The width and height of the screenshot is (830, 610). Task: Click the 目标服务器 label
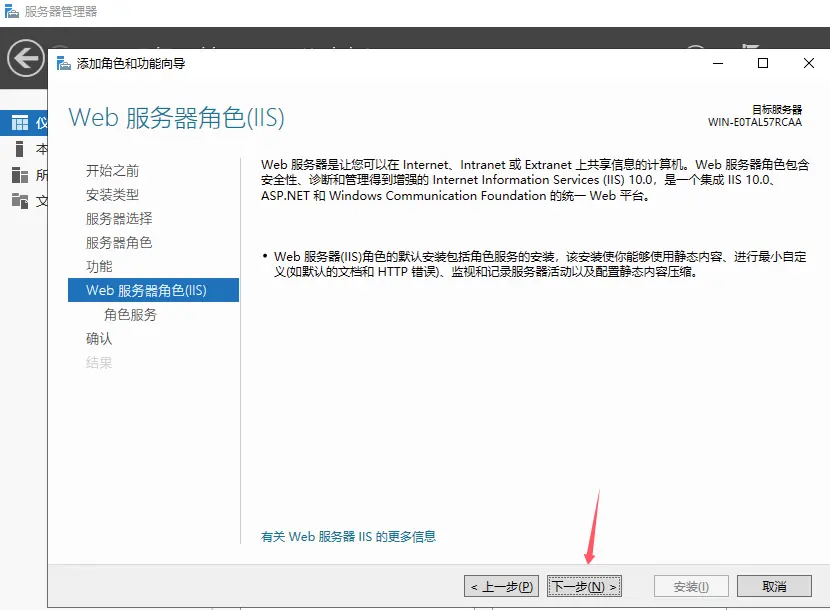click(x=777, y=110)
